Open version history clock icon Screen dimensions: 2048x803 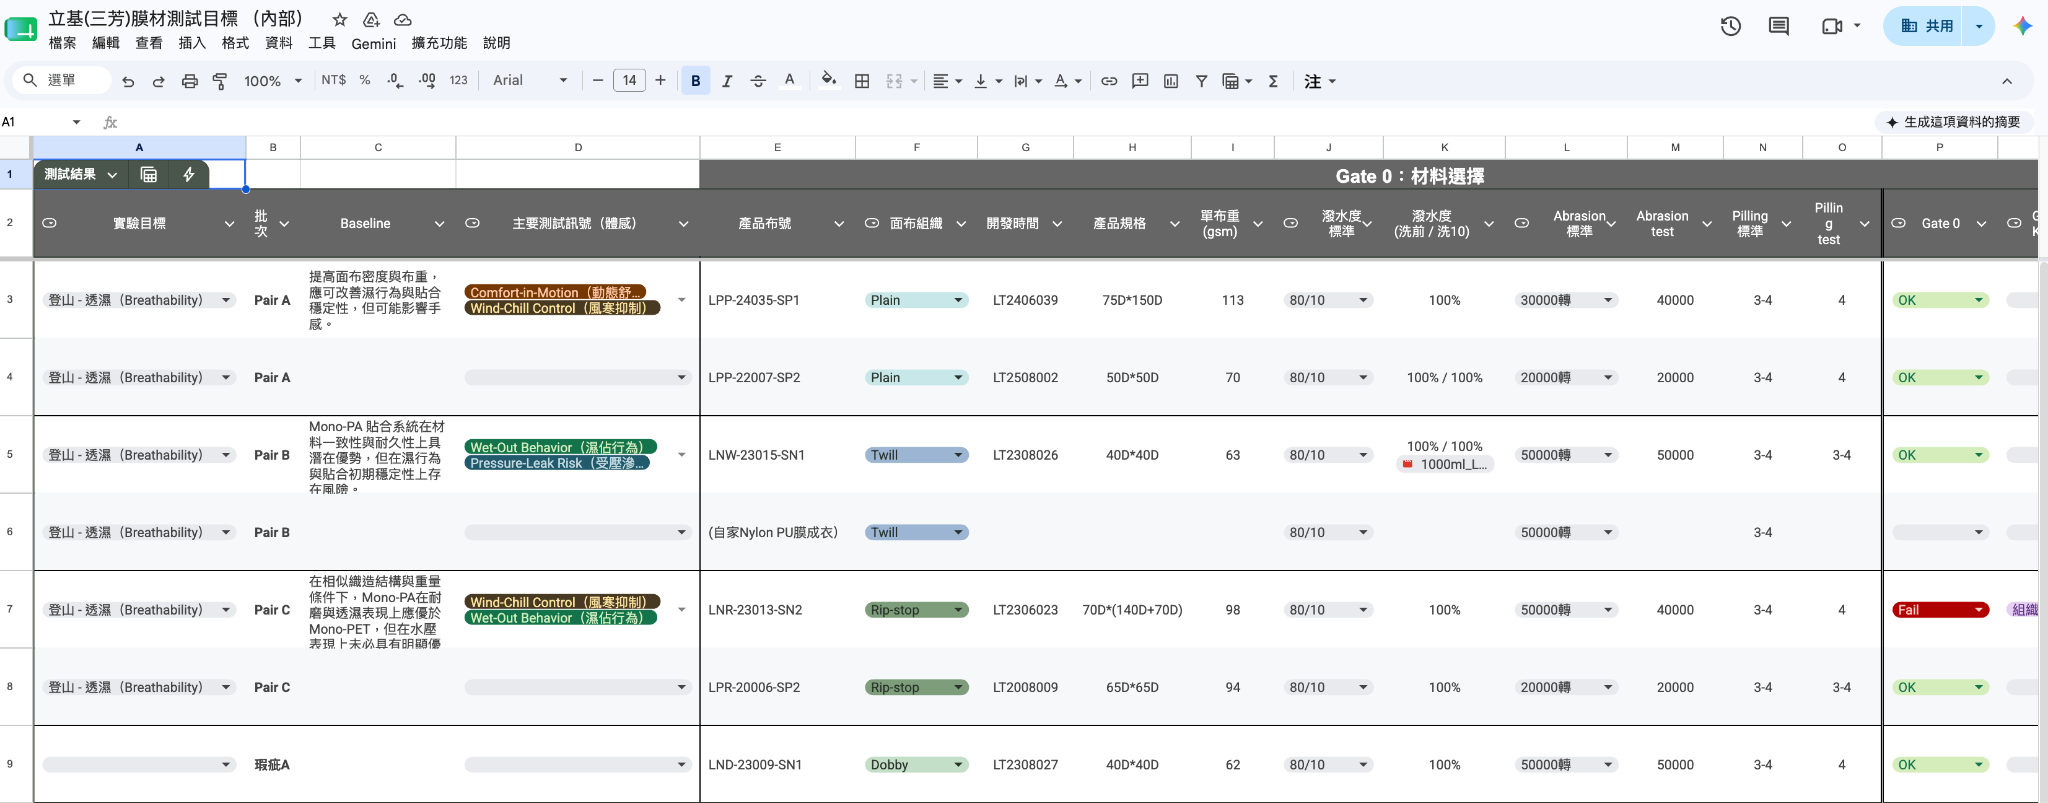tap(1731, 26)
